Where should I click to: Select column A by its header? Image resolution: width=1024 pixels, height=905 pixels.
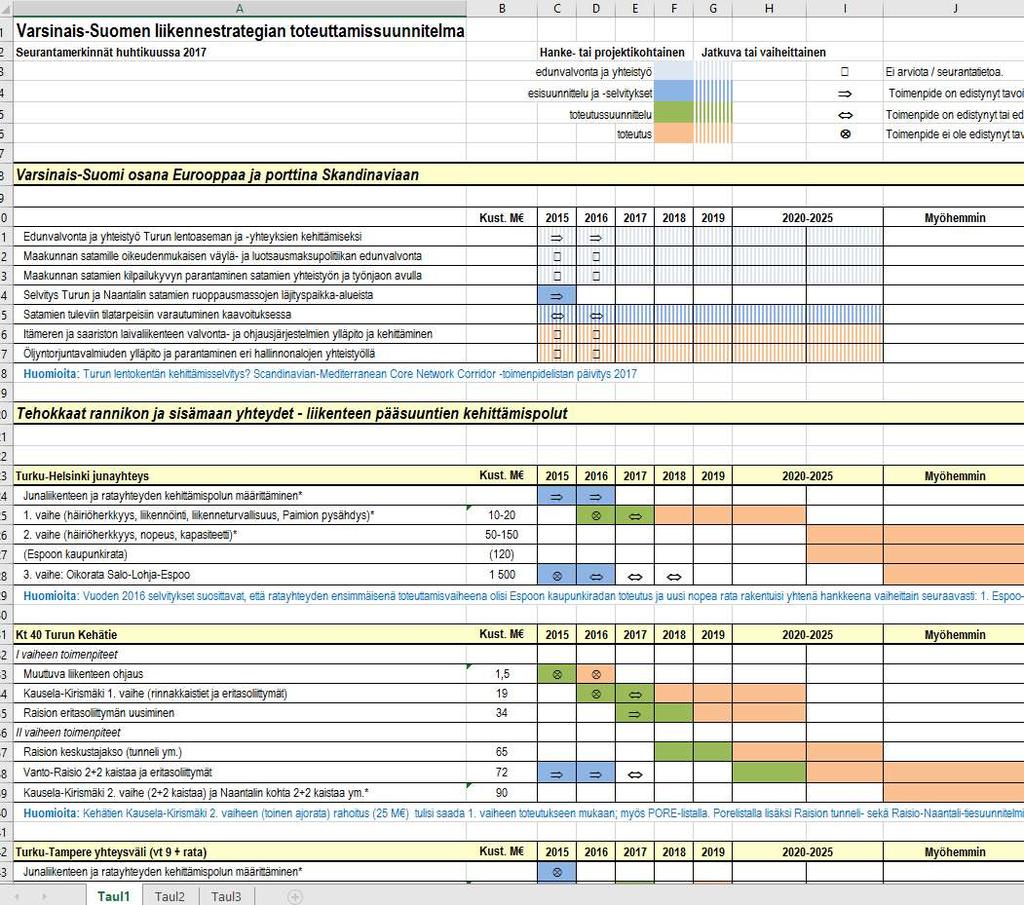click(x=240, y=8)
